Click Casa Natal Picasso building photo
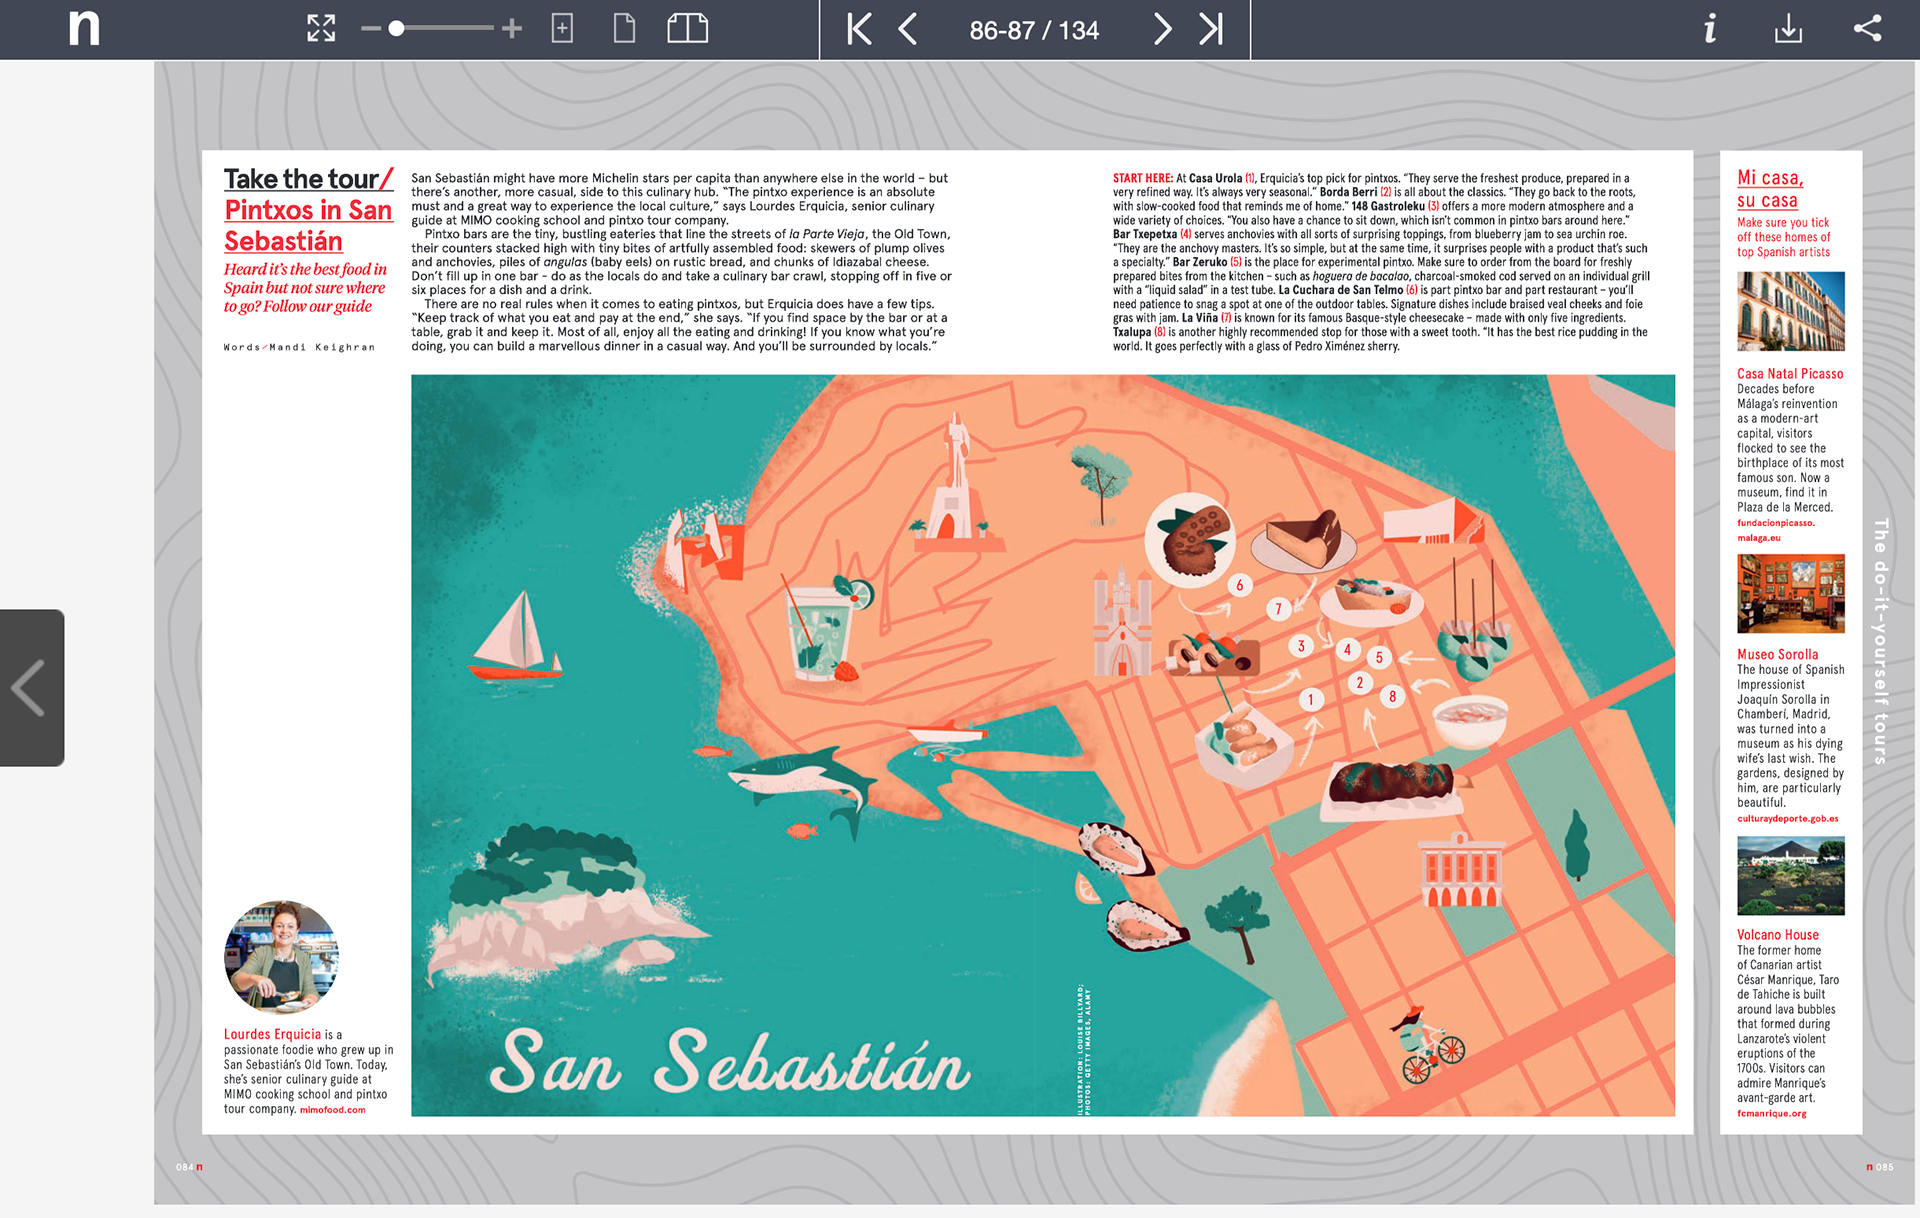Viewport: 1920px width, 1218px height. (x=1790, y=311)
